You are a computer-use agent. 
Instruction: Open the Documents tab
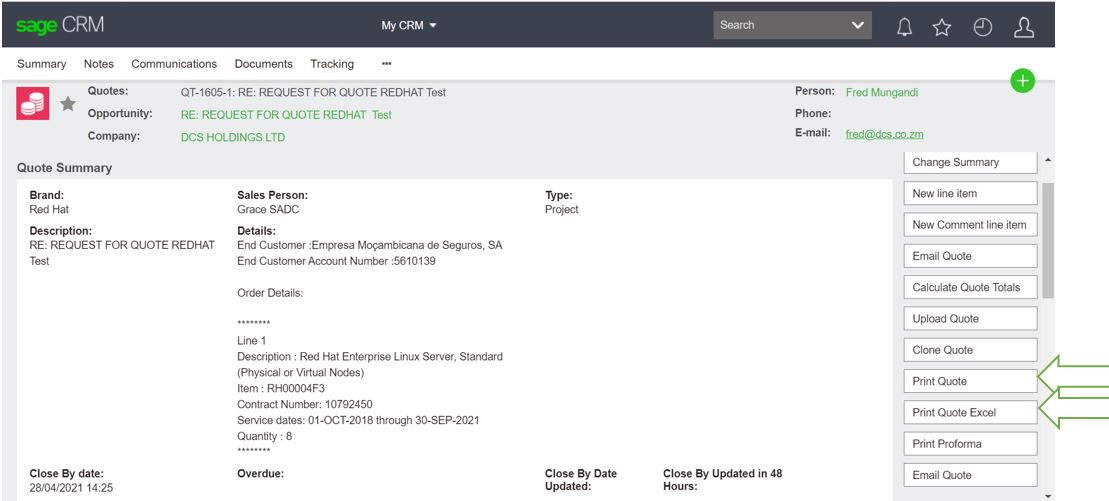263,64
